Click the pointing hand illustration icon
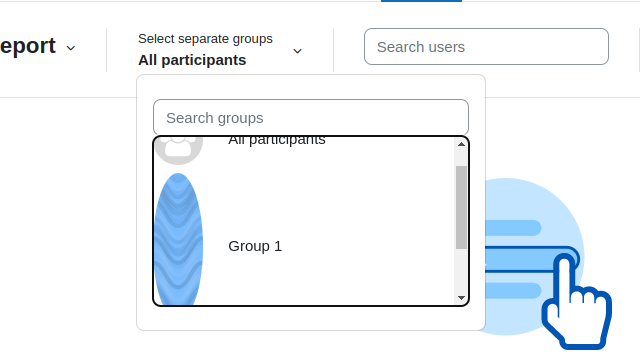This screenshot has width=640, height=361. [576, 302]
